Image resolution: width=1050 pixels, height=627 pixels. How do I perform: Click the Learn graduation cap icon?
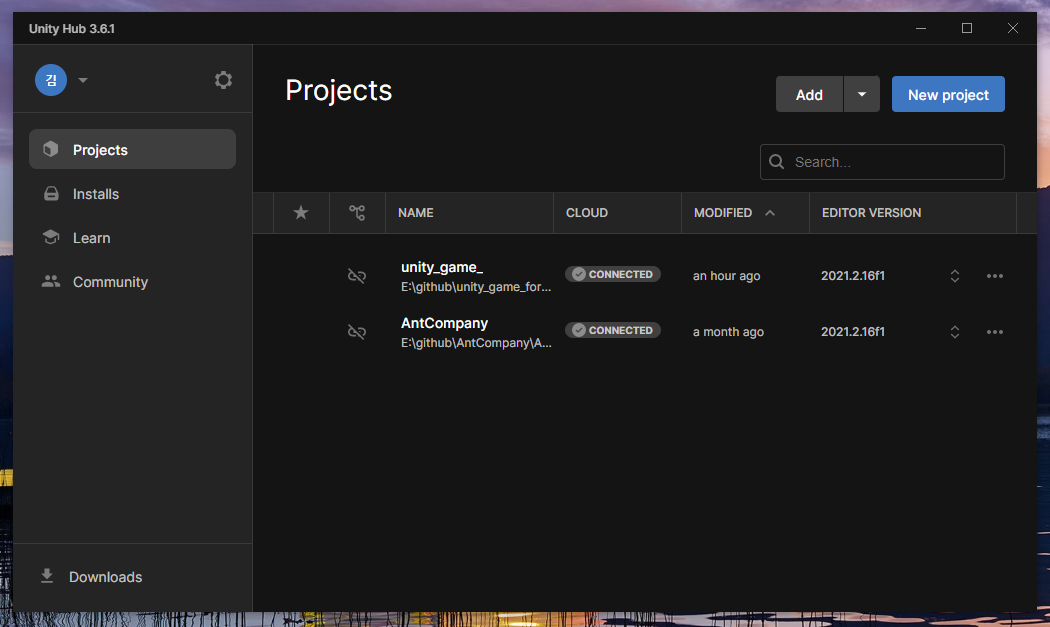(x=51, y=237)
